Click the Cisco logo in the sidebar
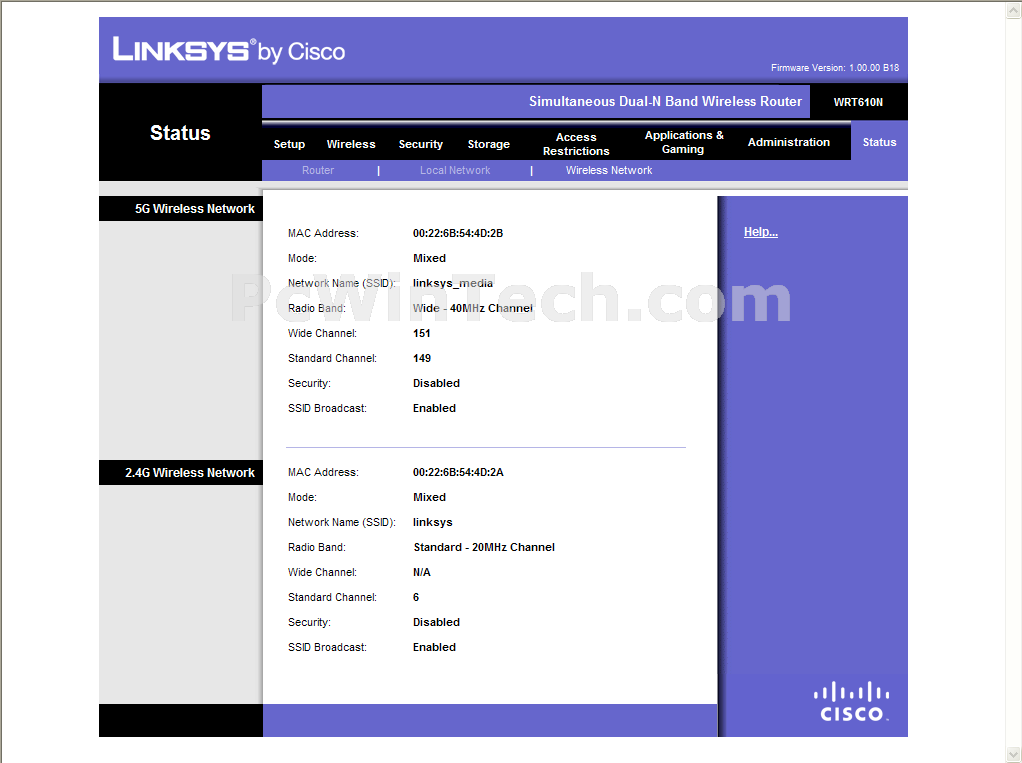 click(851, 702)
